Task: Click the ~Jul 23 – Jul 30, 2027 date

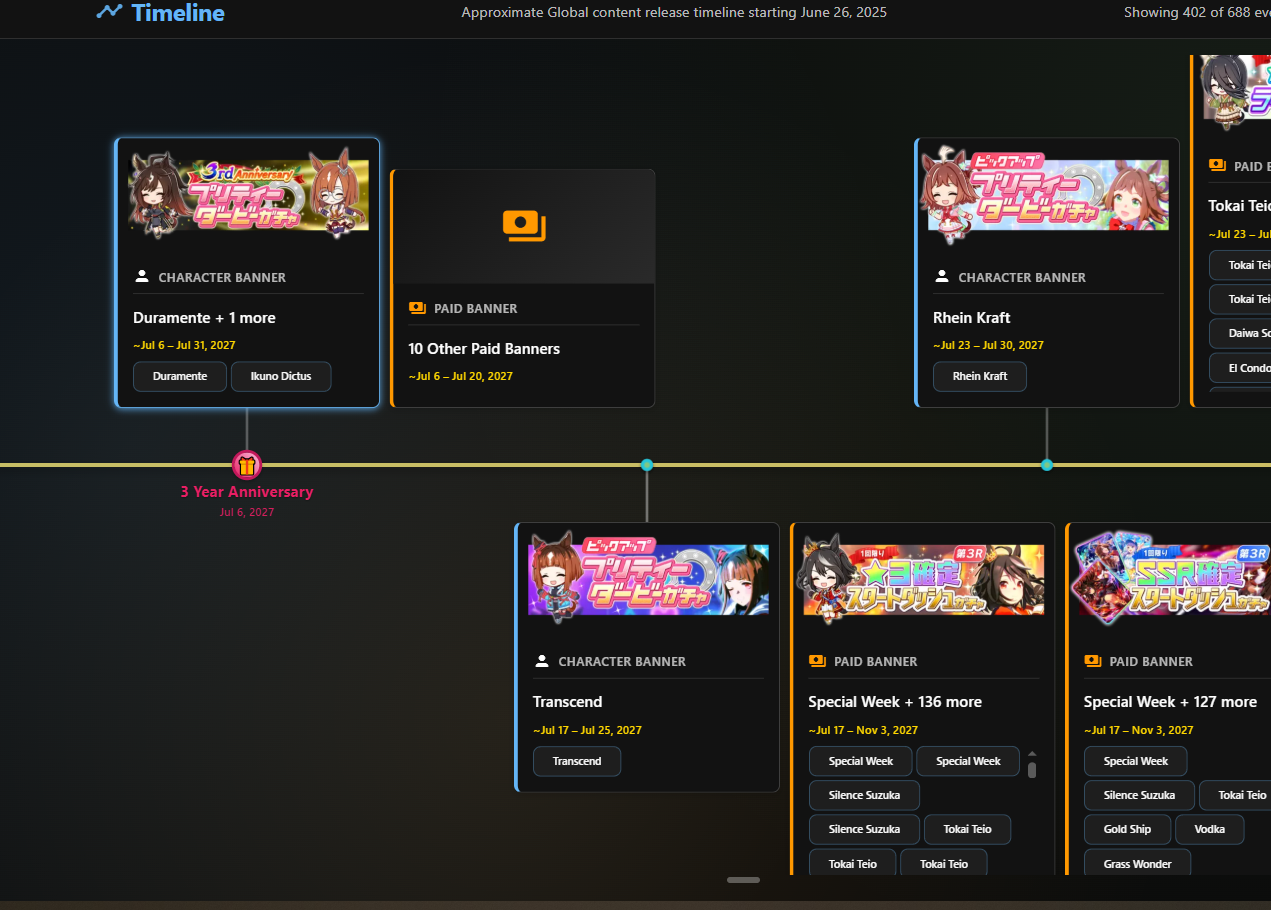Action: coord(988,345)
